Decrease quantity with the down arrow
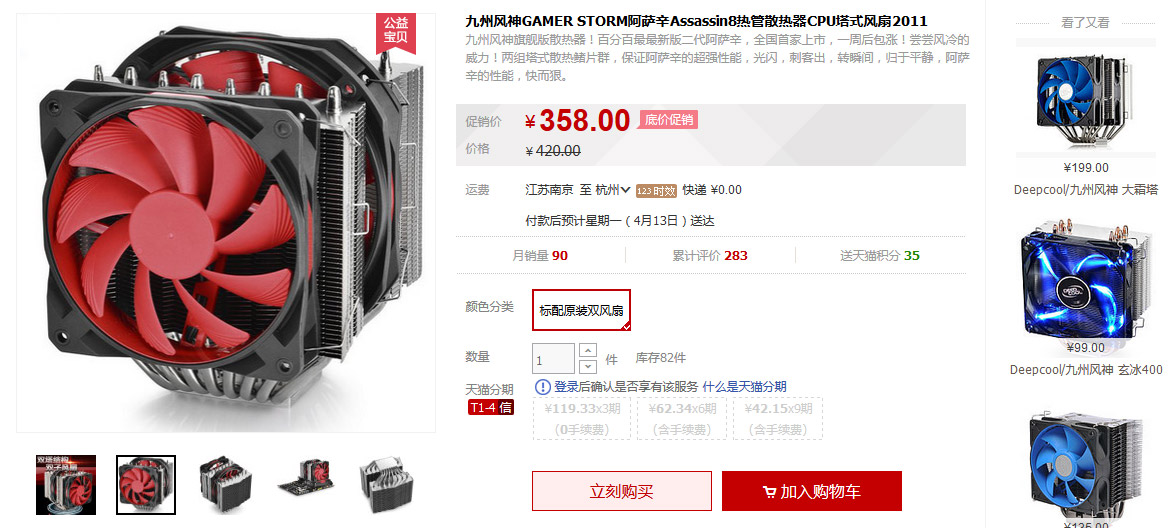Viewport: 1175px width, 528px height. [x=588, y=366]
